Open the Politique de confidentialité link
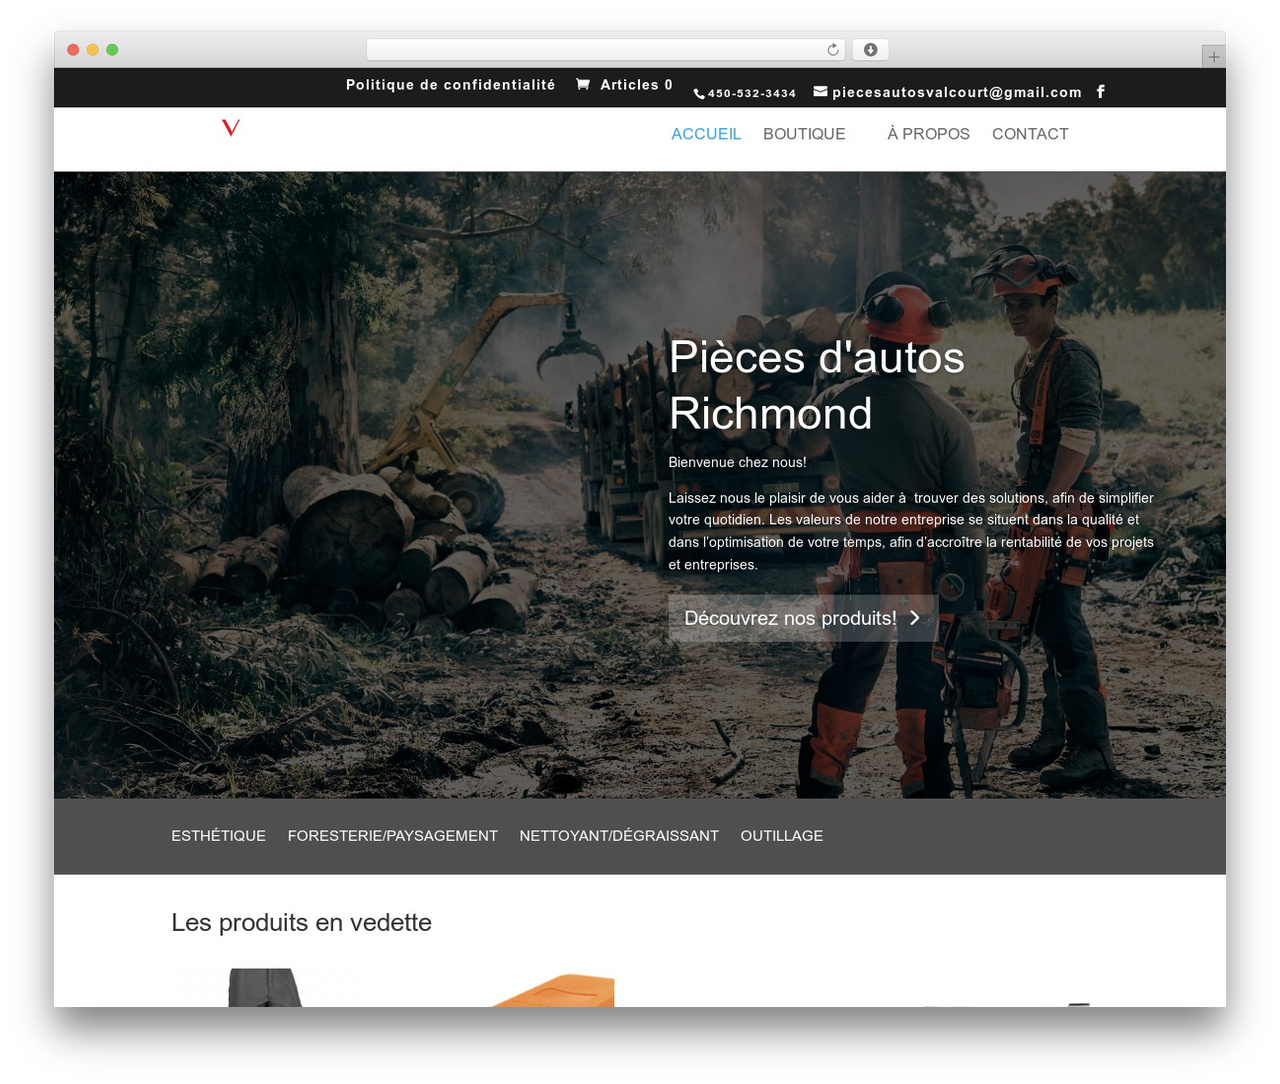The width and height of the screenshot is (1280, 1084). coord(450,85)
